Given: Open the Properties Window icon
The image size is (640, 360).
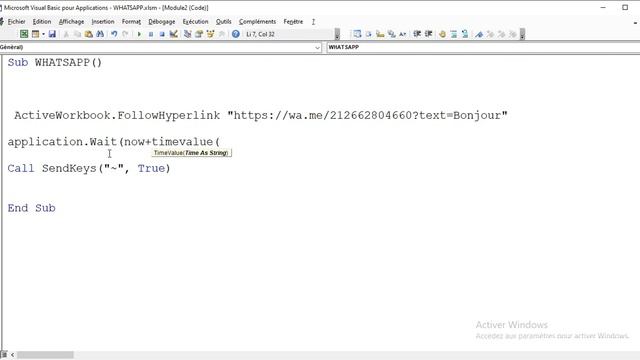Looking at the screenshot, I should [x=199, y=34].
